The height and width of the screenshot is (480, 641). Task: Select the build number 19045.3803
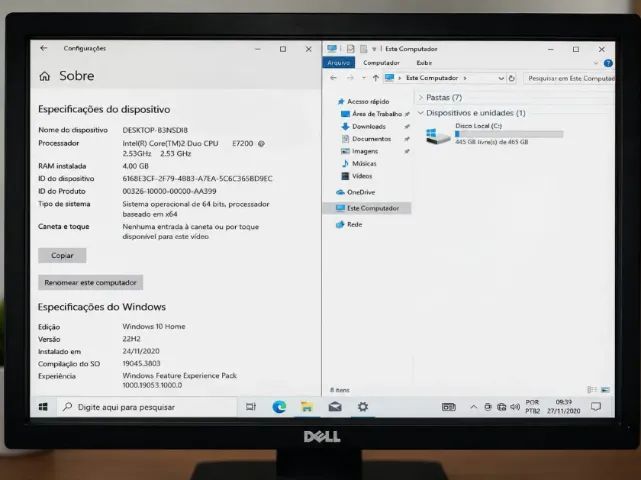(141, 363)
